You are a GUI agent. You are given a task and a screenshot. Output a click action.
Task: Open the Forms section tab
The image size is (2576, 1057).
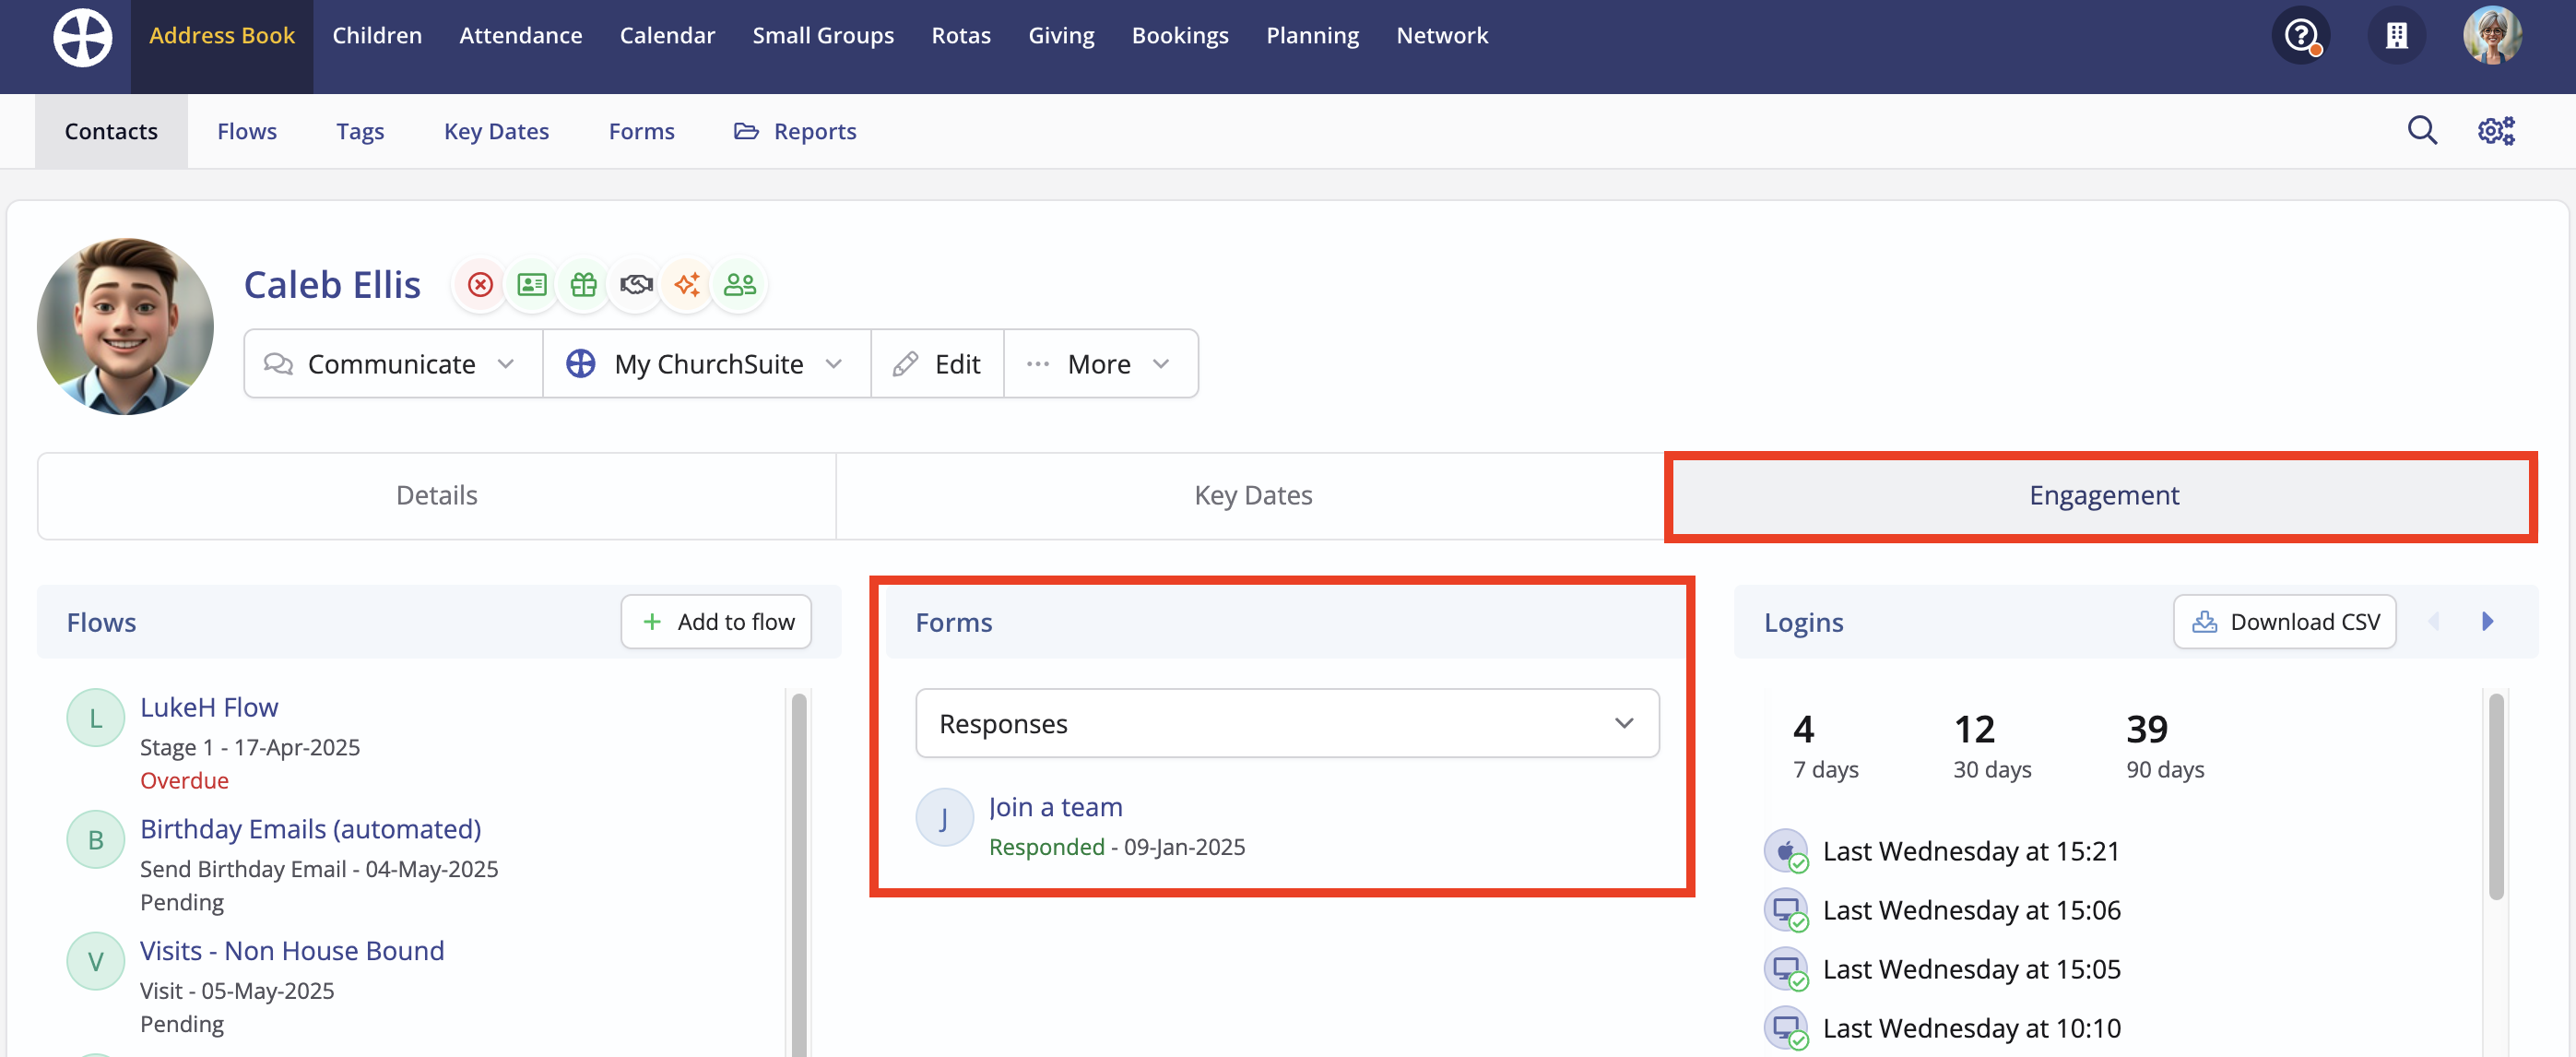pos(642,131)
